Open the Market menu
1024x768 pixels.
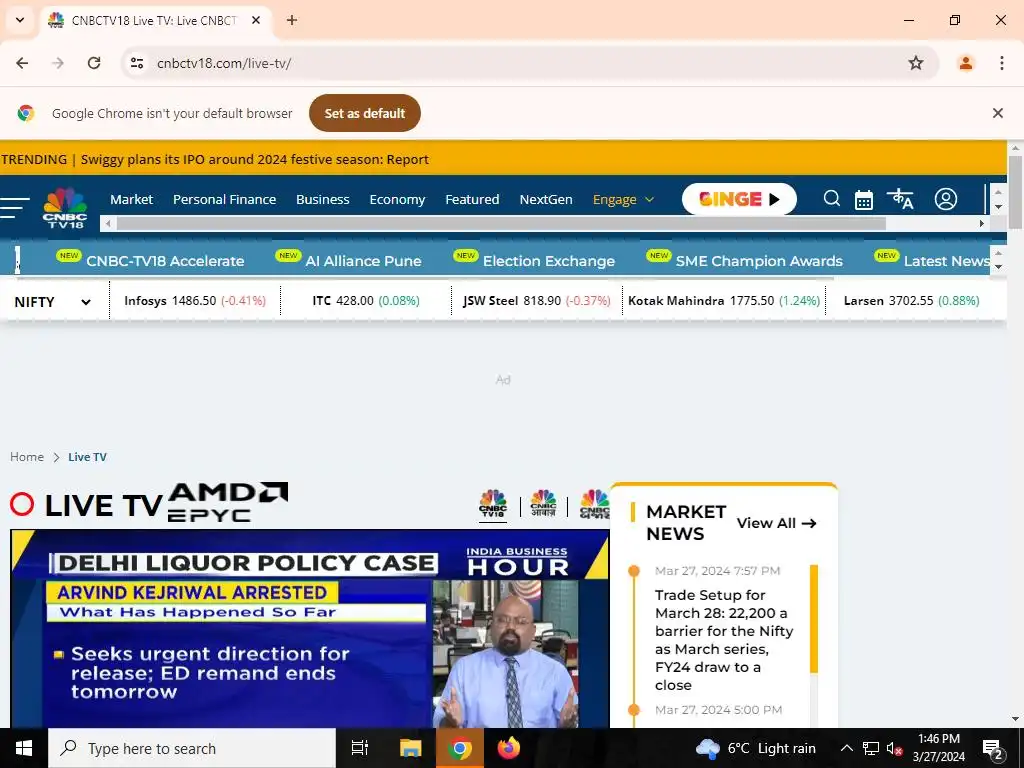click(131, 199)
